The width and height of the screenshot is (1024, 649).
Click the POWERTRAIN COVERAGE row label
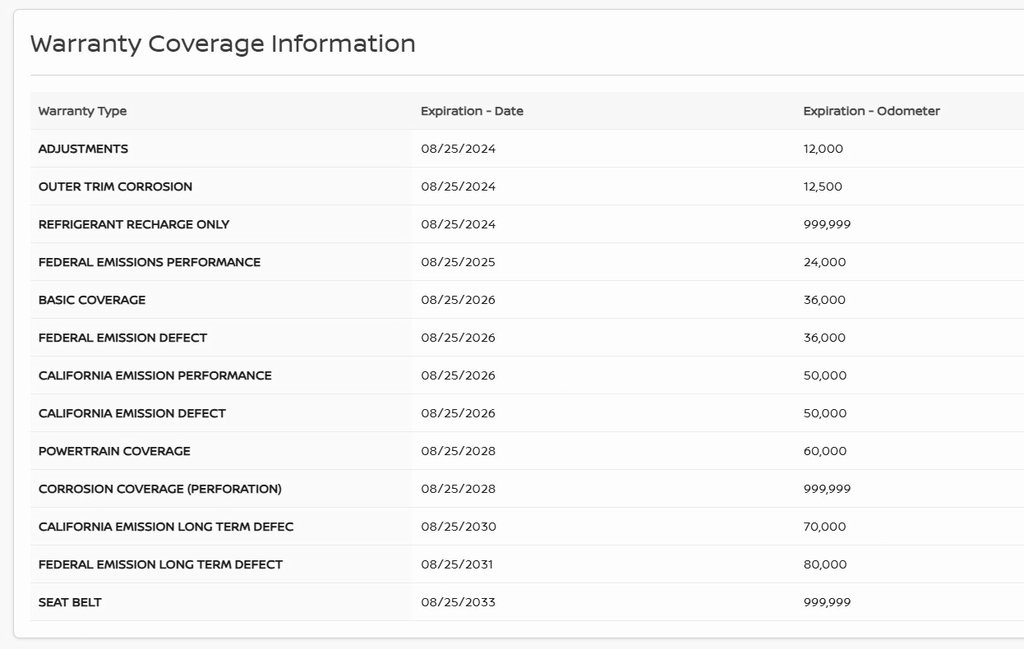pyautogui.click(x=114, y=451)
